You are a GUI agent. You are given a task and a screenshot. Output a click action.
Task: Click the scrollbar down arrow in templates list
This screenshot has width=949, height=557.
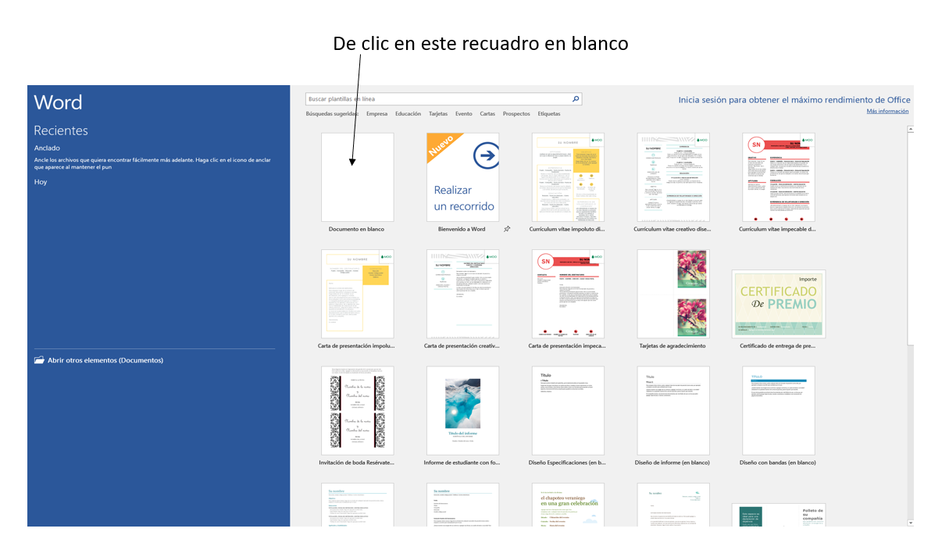(910, 522)
